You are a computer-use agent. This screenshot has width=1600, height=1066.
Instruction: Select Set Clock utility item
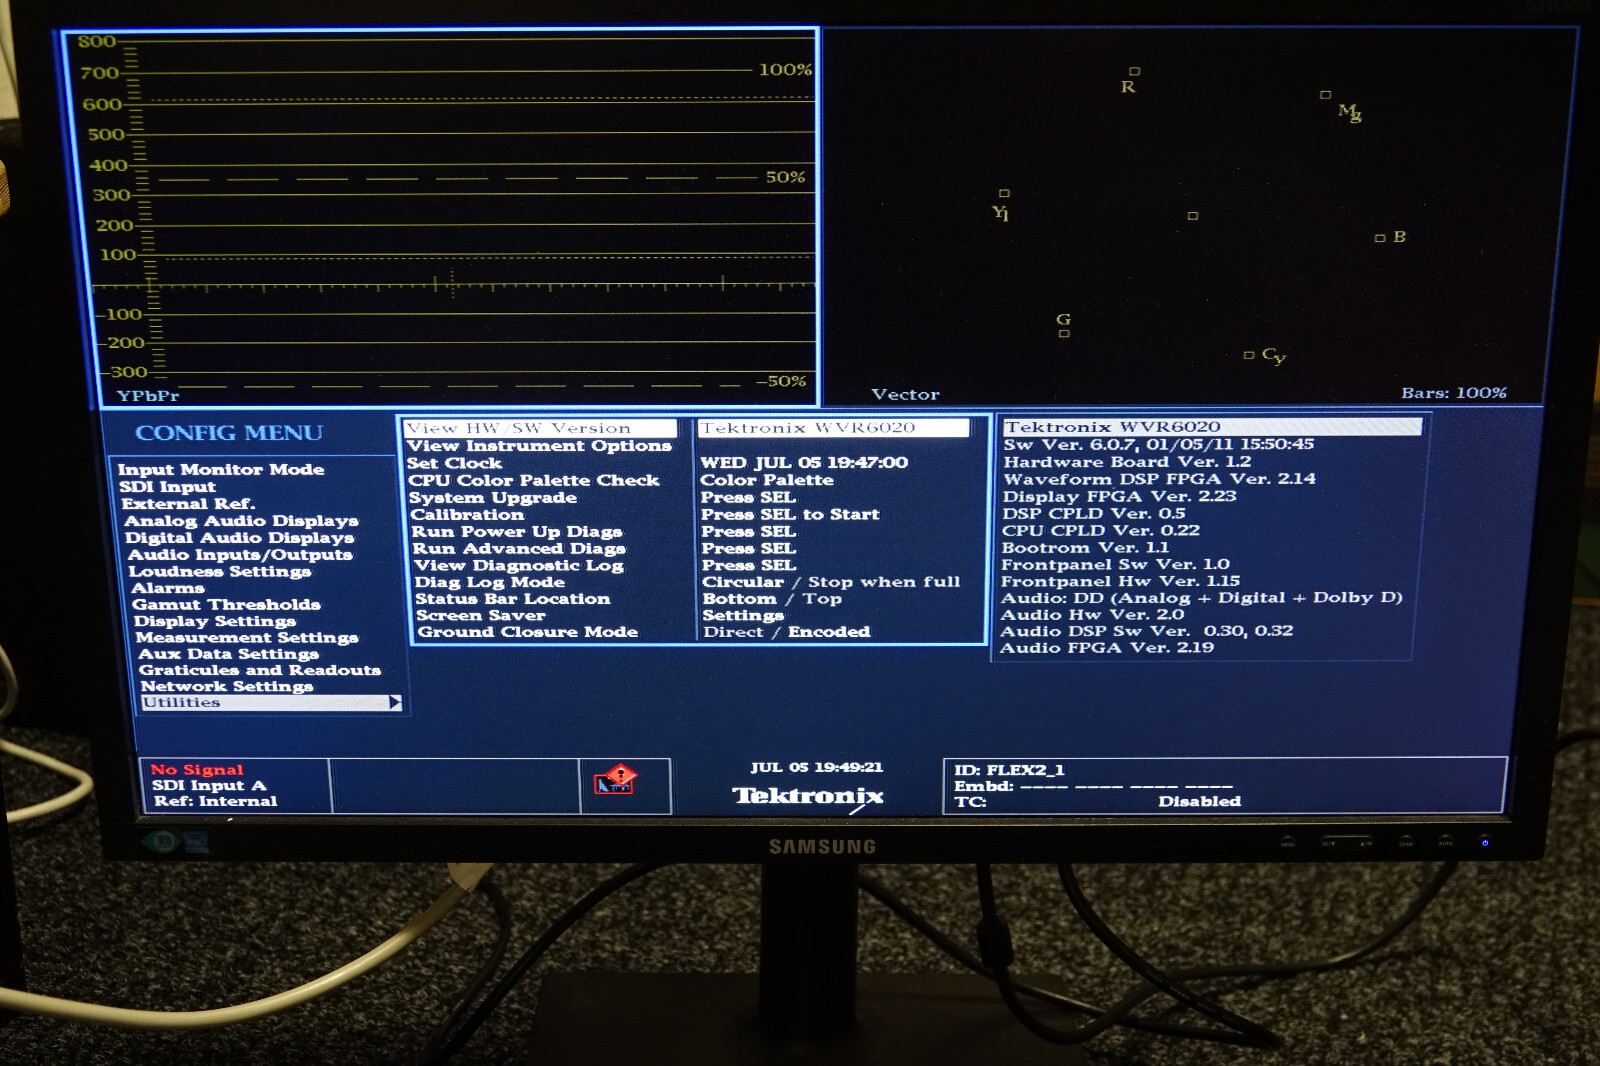pos(454,463)
